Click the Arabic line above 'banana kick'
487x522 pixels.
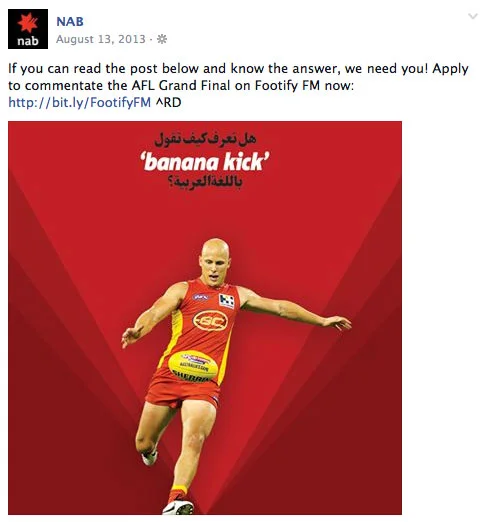pyautogui.click(x=205, y=139)
